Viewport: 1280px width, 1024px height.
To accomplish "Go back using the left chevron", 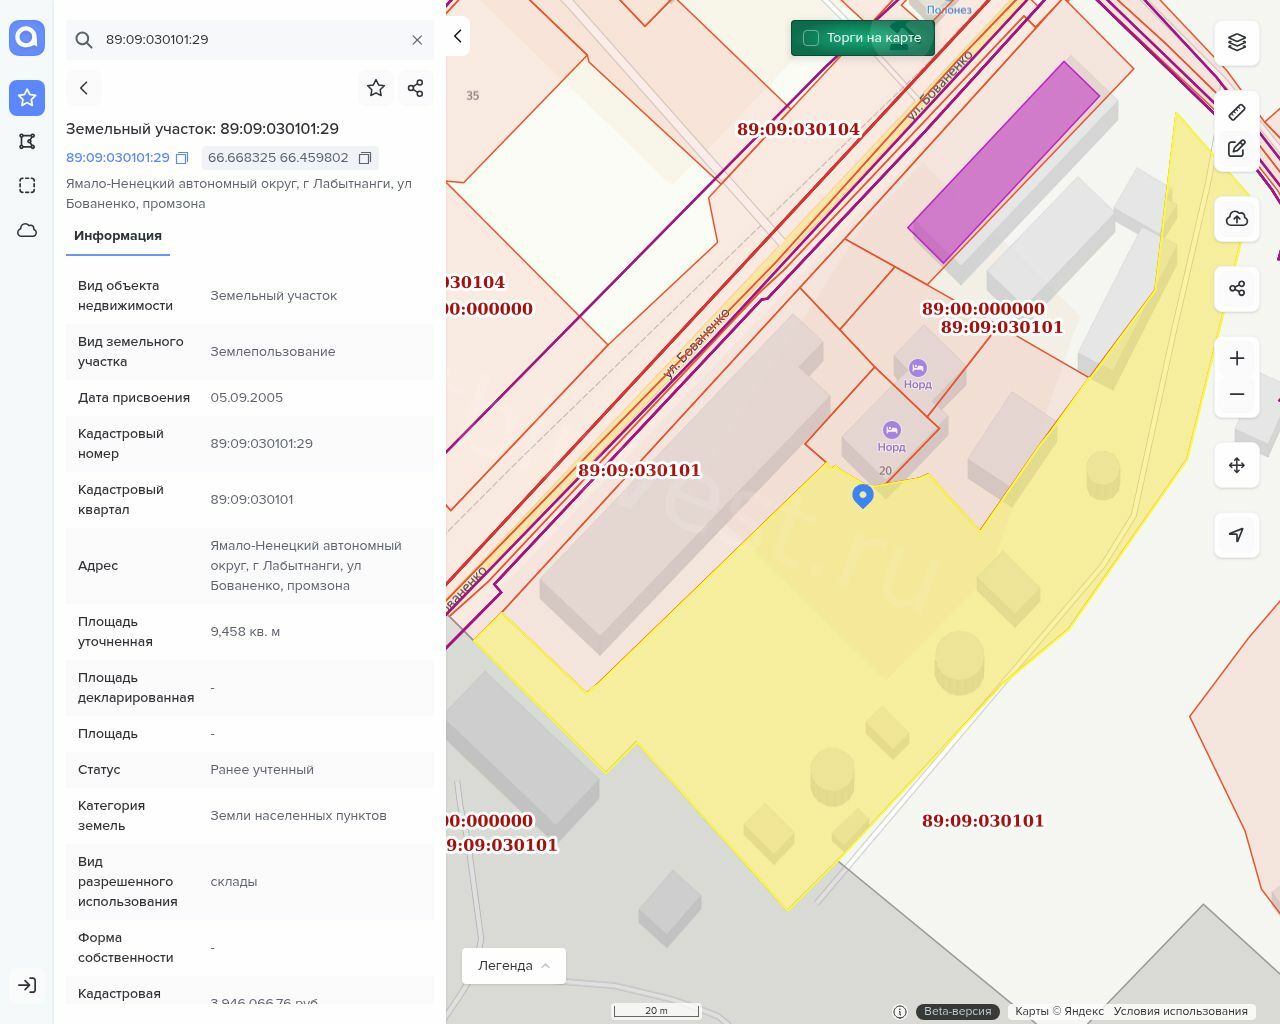I will [x=84, y=88].
